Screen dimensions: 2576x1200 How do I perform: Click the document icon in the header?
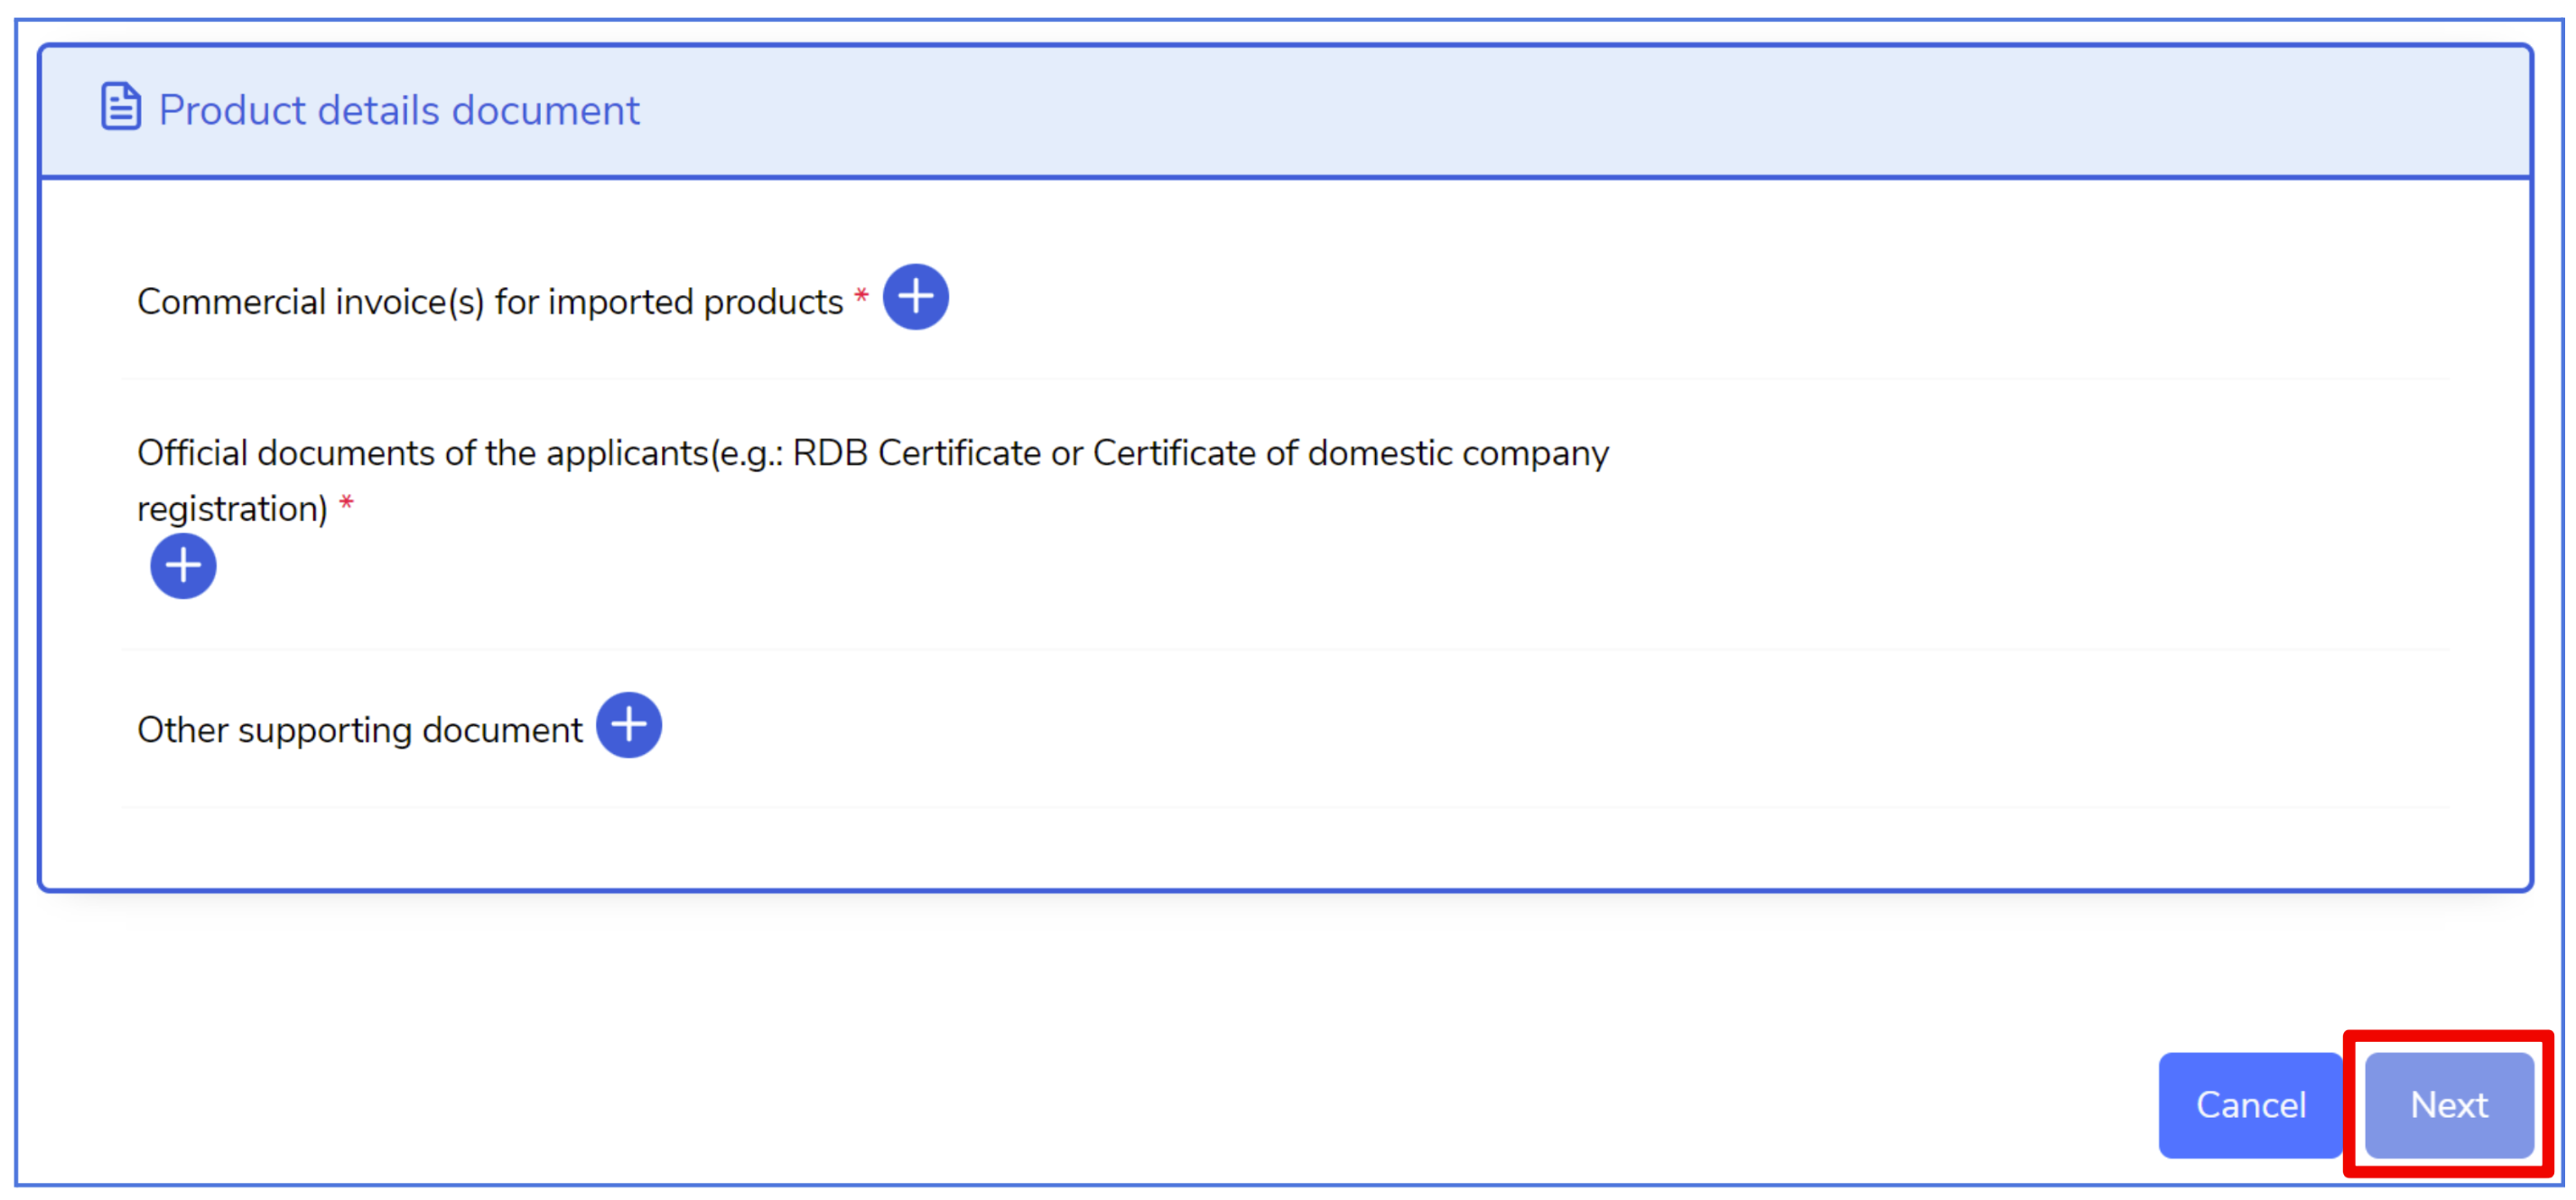pyautogui.click(x=120, y=107)
